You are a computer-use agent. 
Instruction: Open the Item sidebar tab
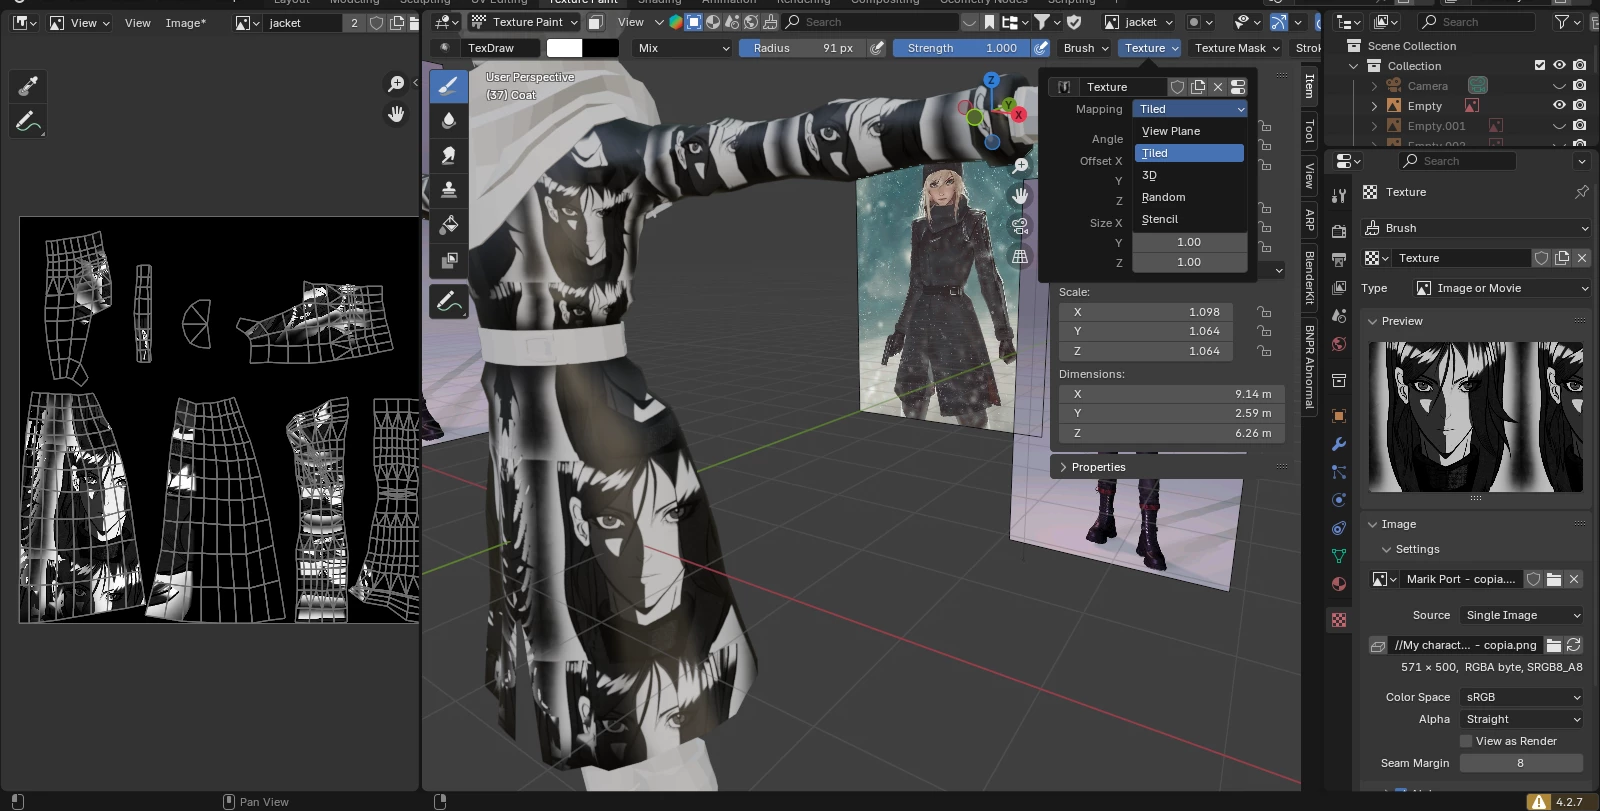1309,86
